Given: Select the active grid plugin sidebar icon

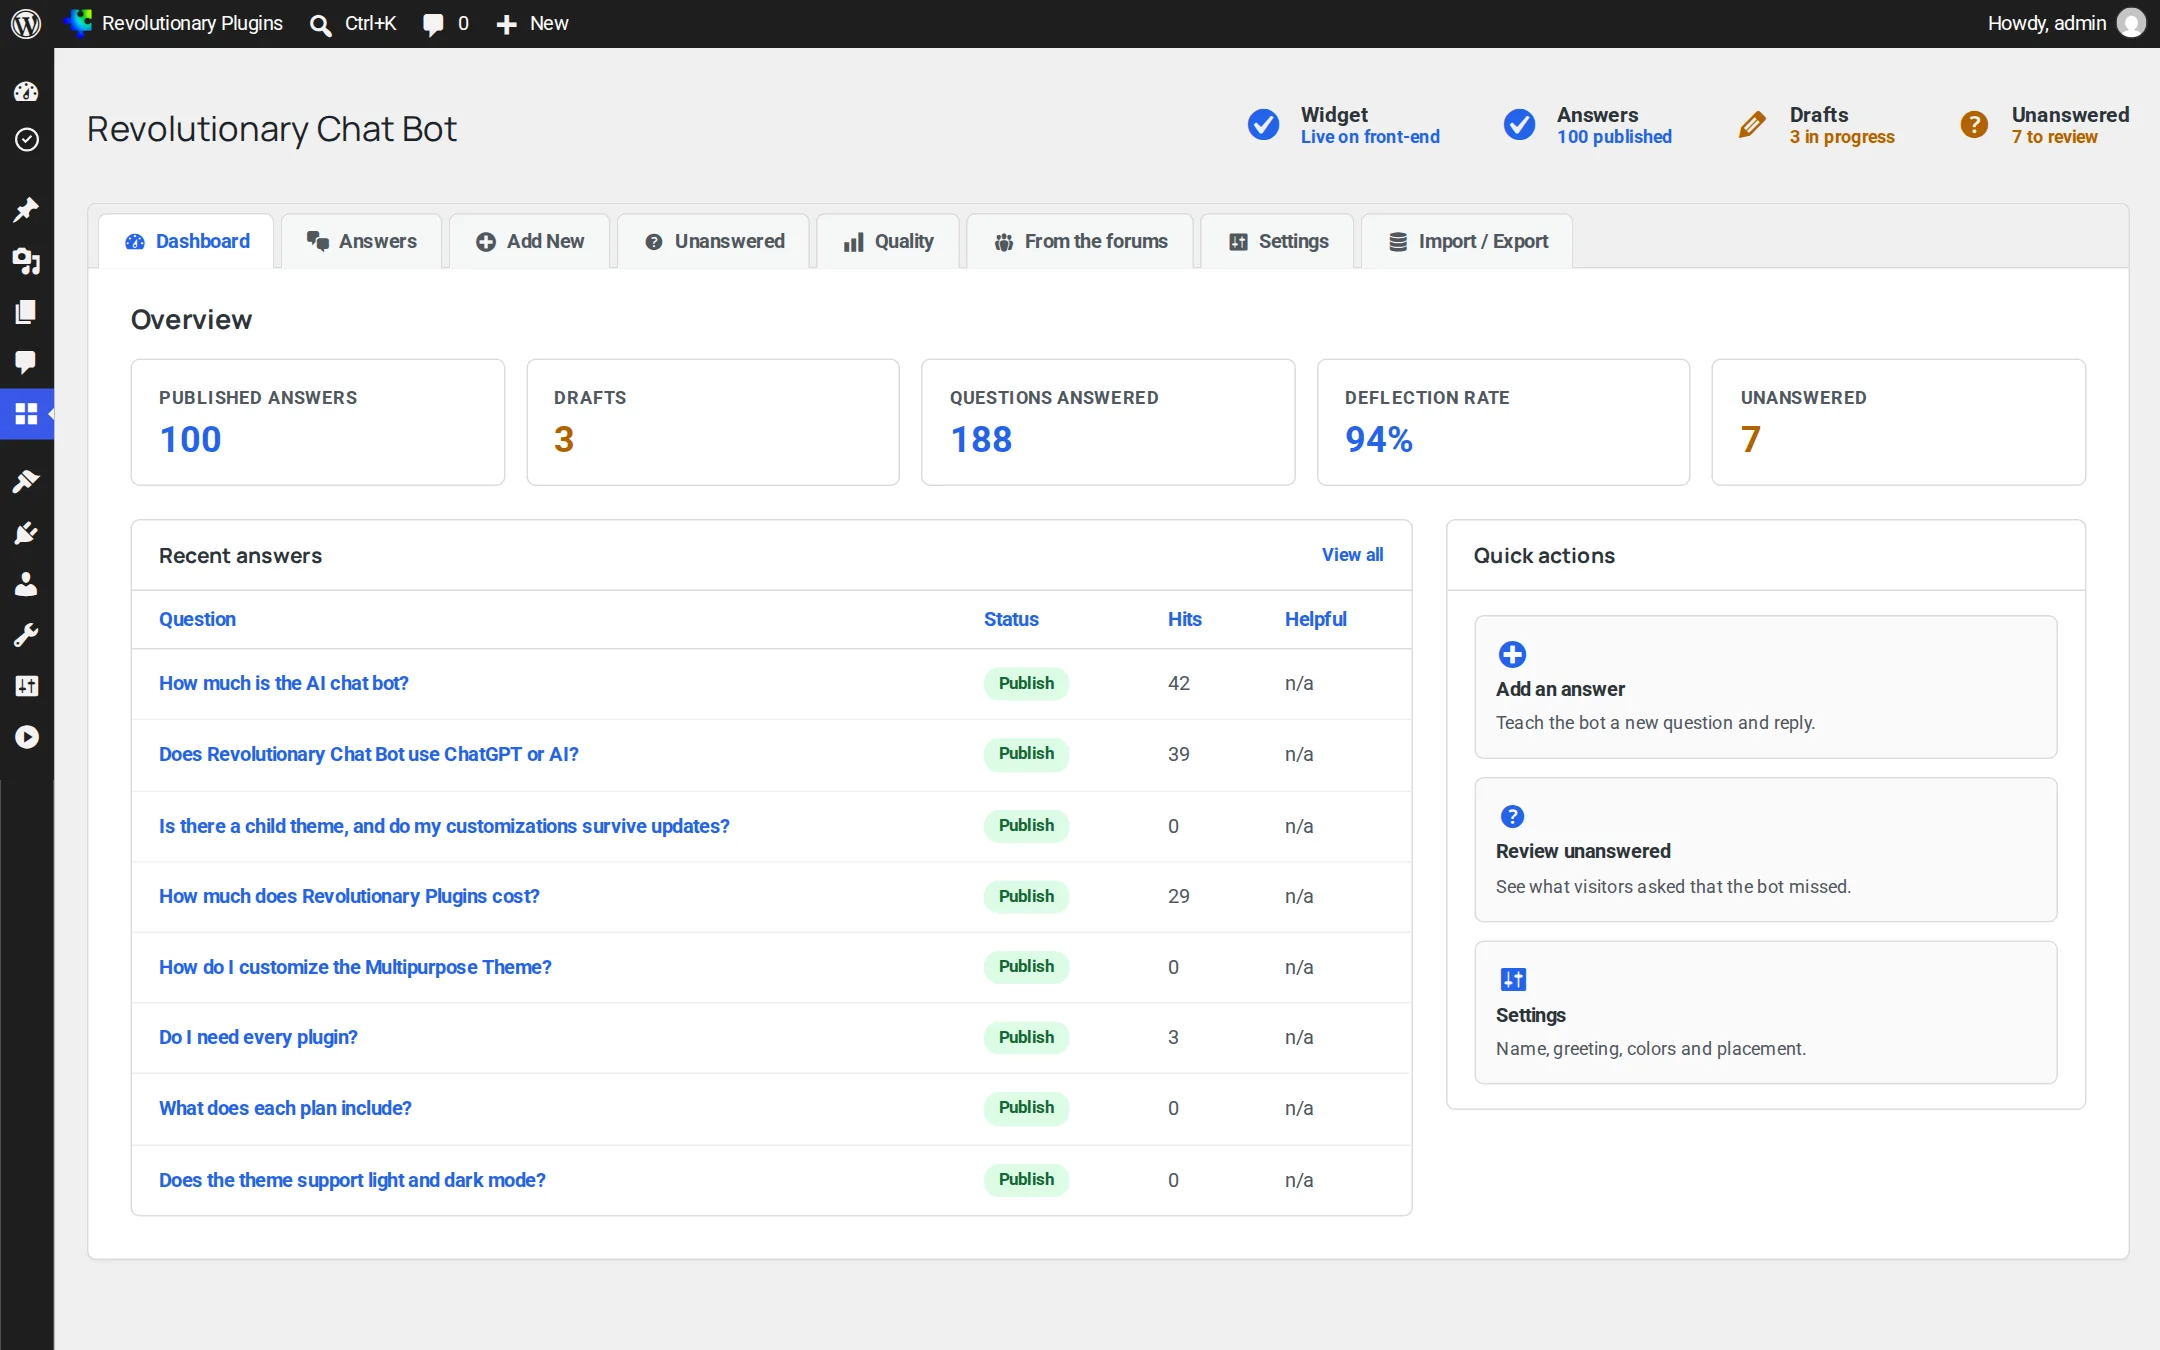Looking at the screenshot, I should click(x=26, y=414).
